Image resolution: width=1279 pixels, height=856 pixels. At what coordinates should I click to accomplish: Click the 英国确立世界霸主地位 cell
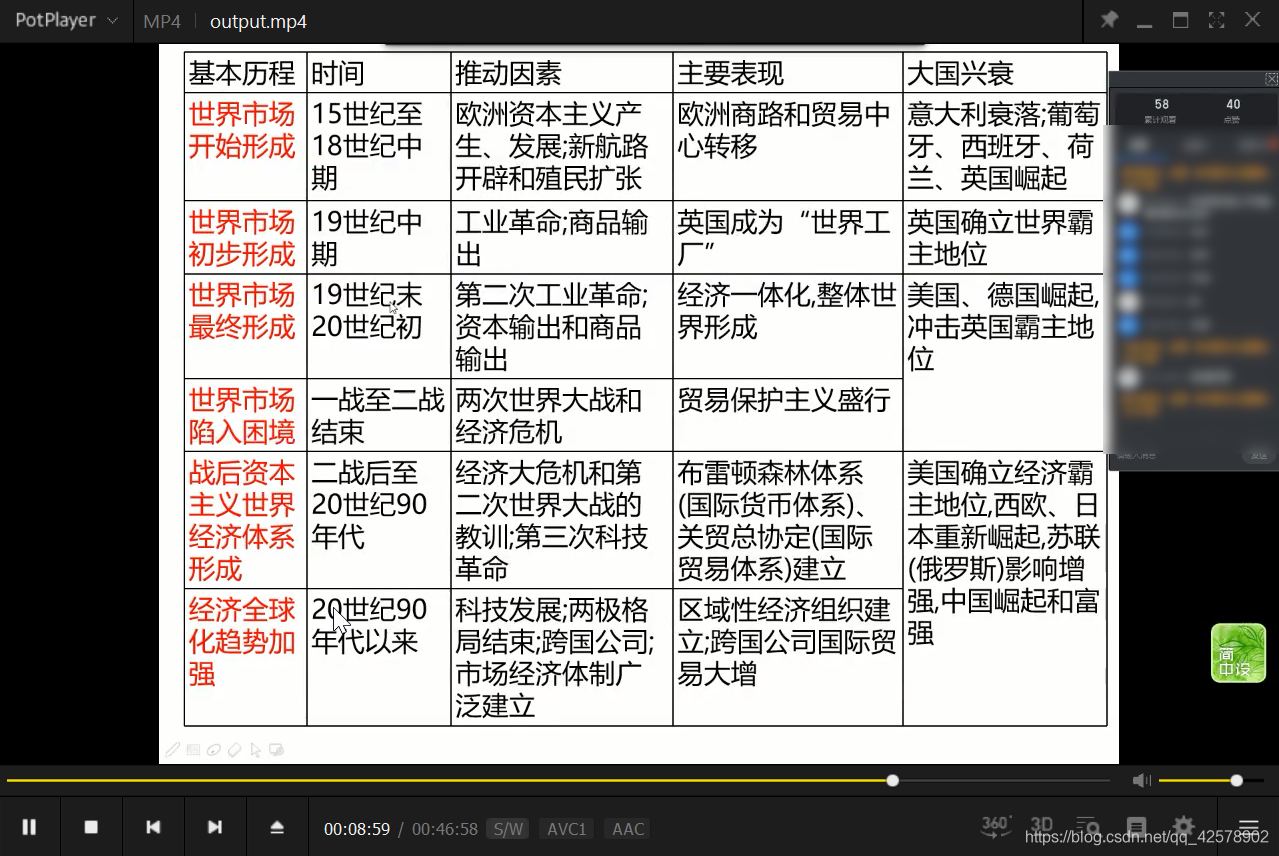click(1005, 237)
